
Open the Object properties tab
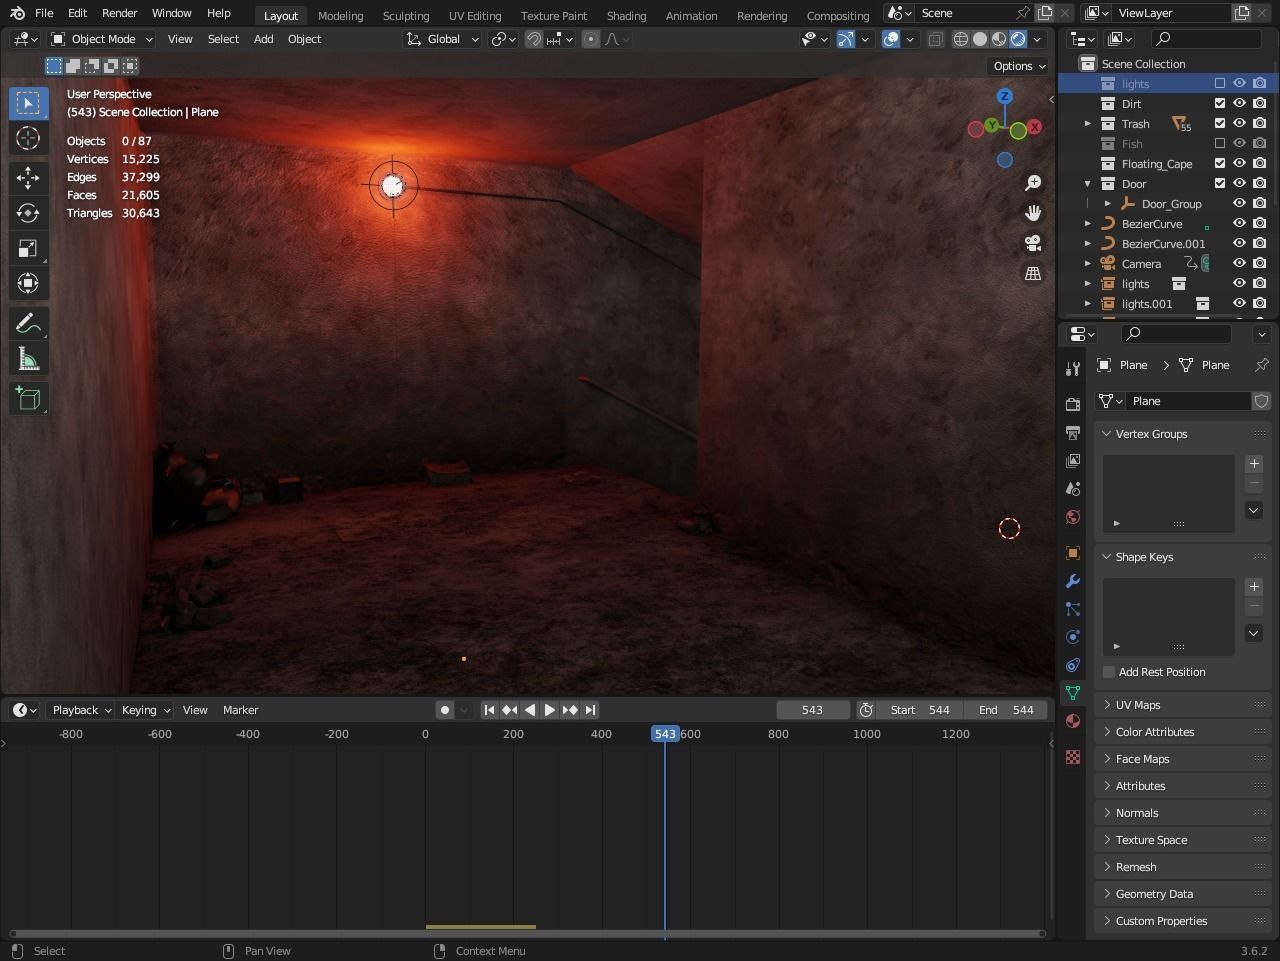(1073, 553)
